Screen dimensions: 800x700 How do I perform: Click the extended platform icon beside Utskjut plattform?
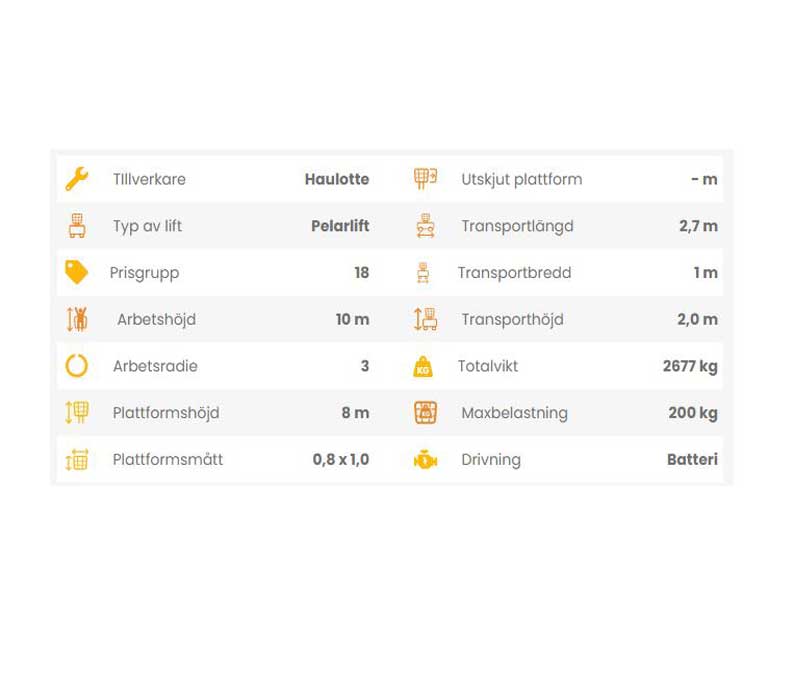tap(425, 179)
